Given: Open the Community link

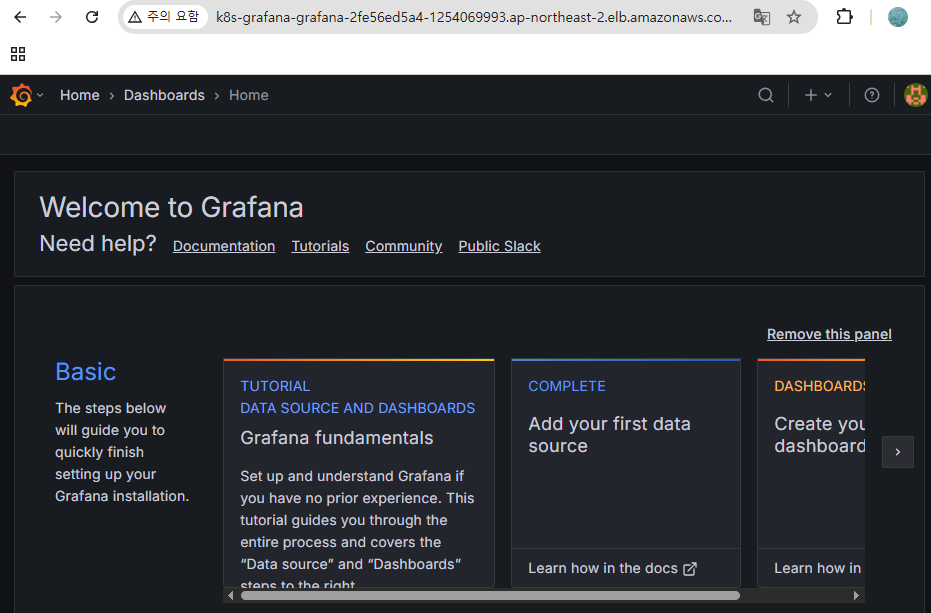Looking at the screenshot, I should pos(404,247).
